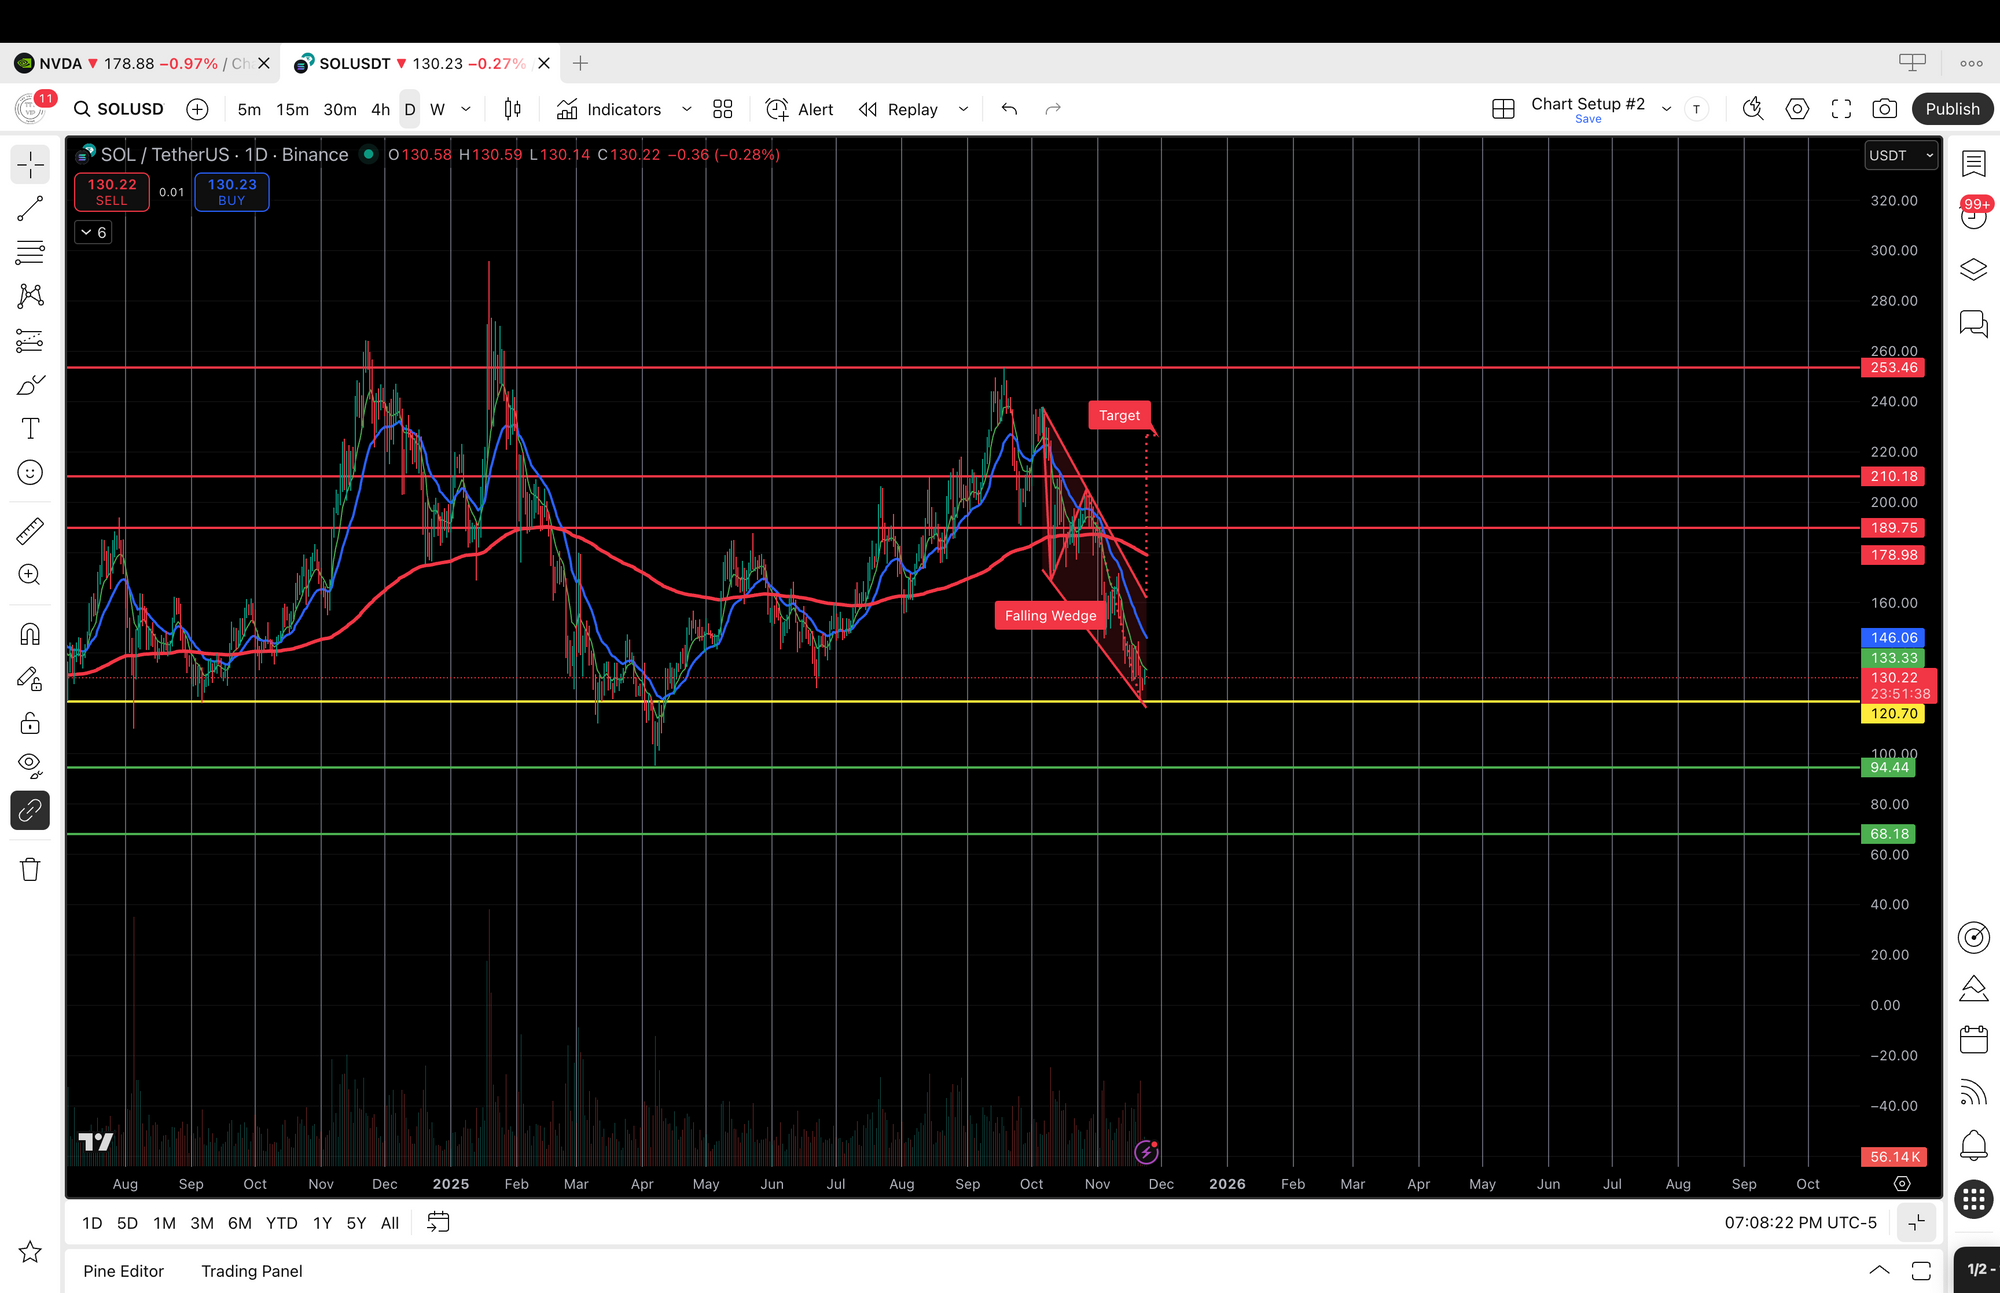
Task: Select the trend line drawing tool
Action: 30,208
